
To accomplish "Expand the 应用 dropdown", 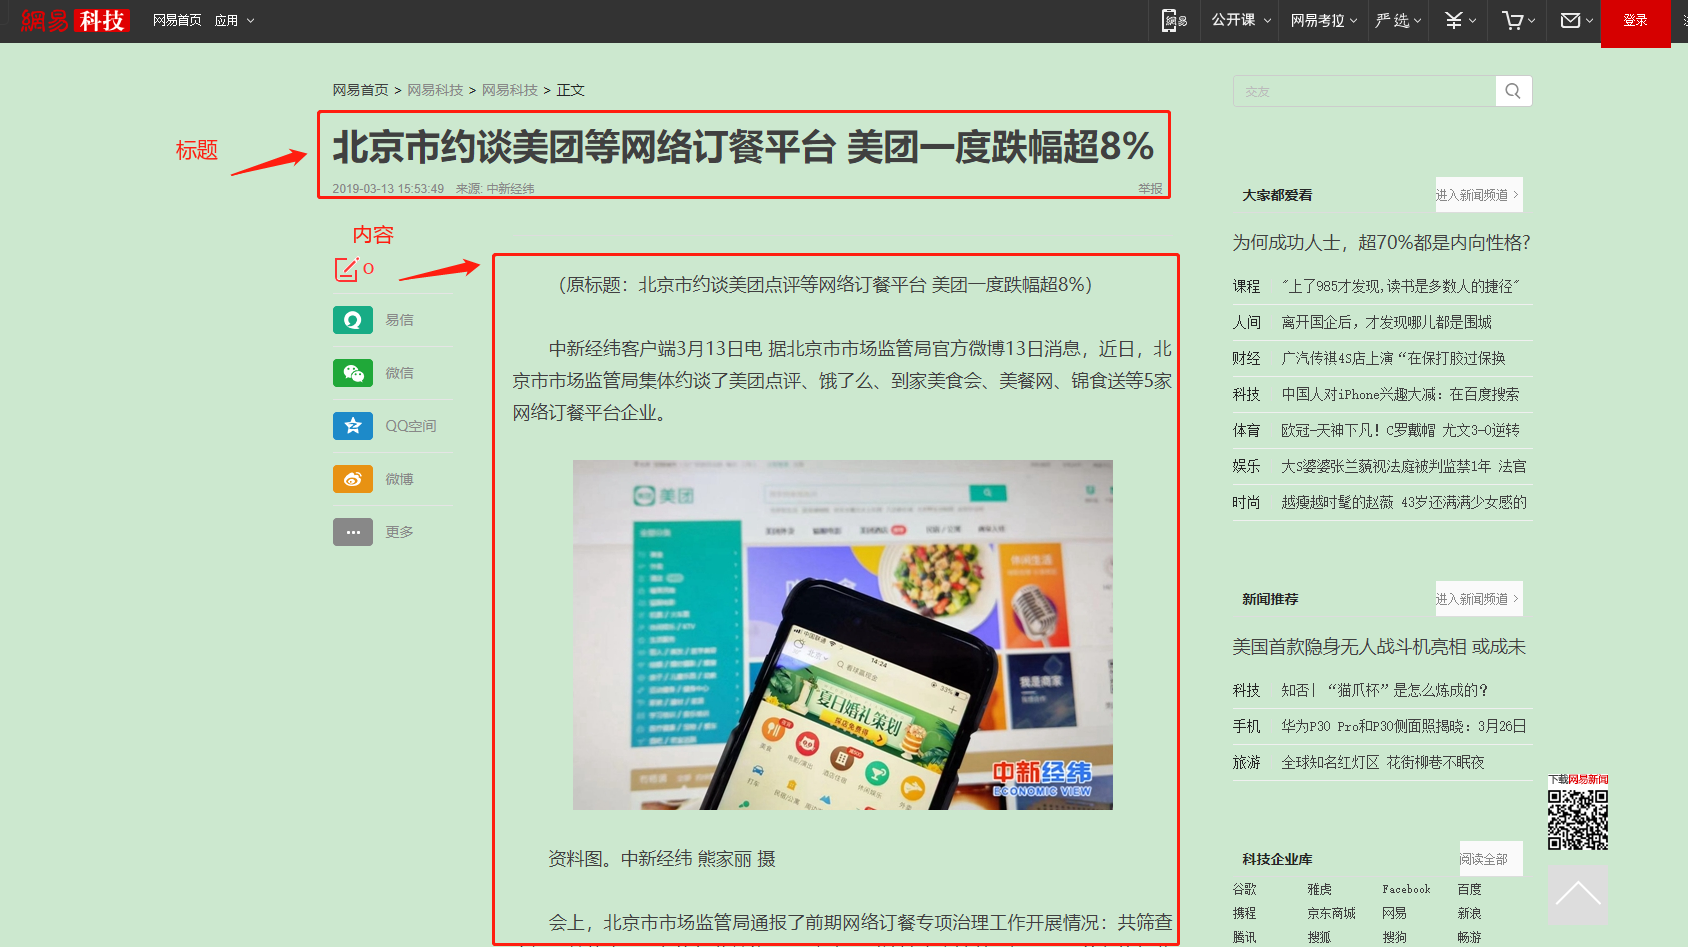I will (x=234, y=20).
